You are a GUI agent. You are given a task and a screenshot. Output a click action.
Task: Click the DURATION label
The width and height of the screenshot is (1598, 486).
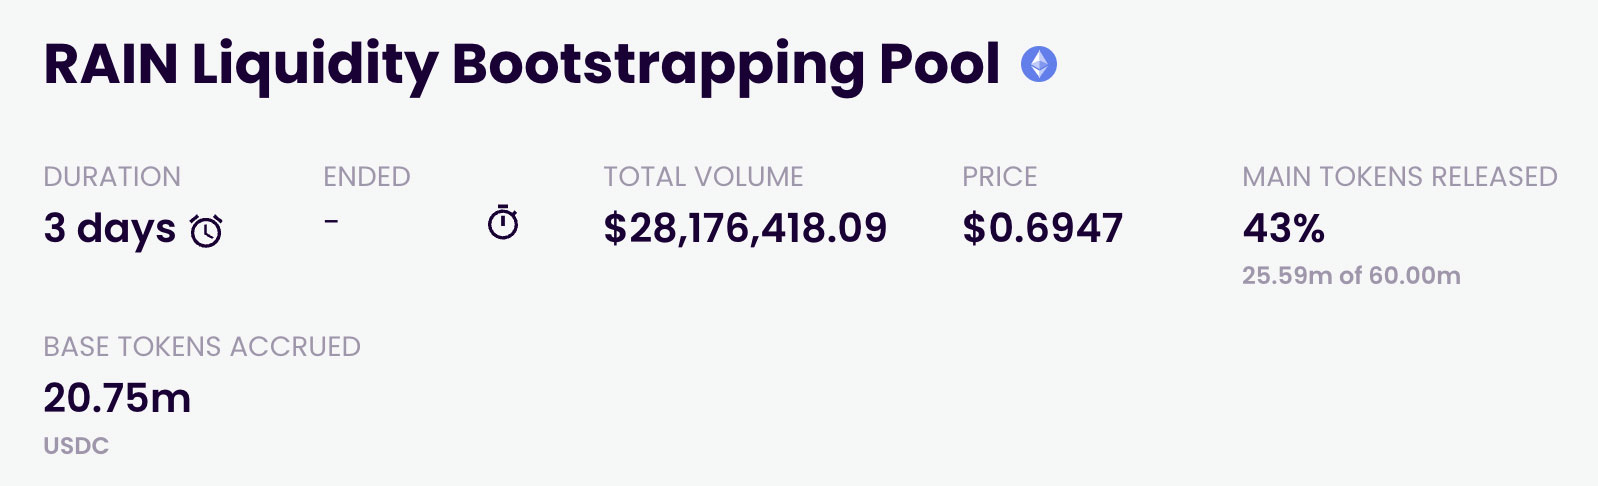click(x=112, y=177)
